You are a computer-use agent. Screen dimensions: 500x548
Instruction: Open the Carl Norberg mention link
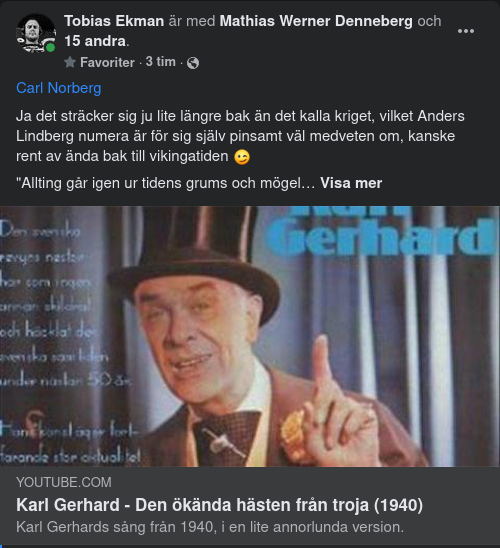(59, 88)
